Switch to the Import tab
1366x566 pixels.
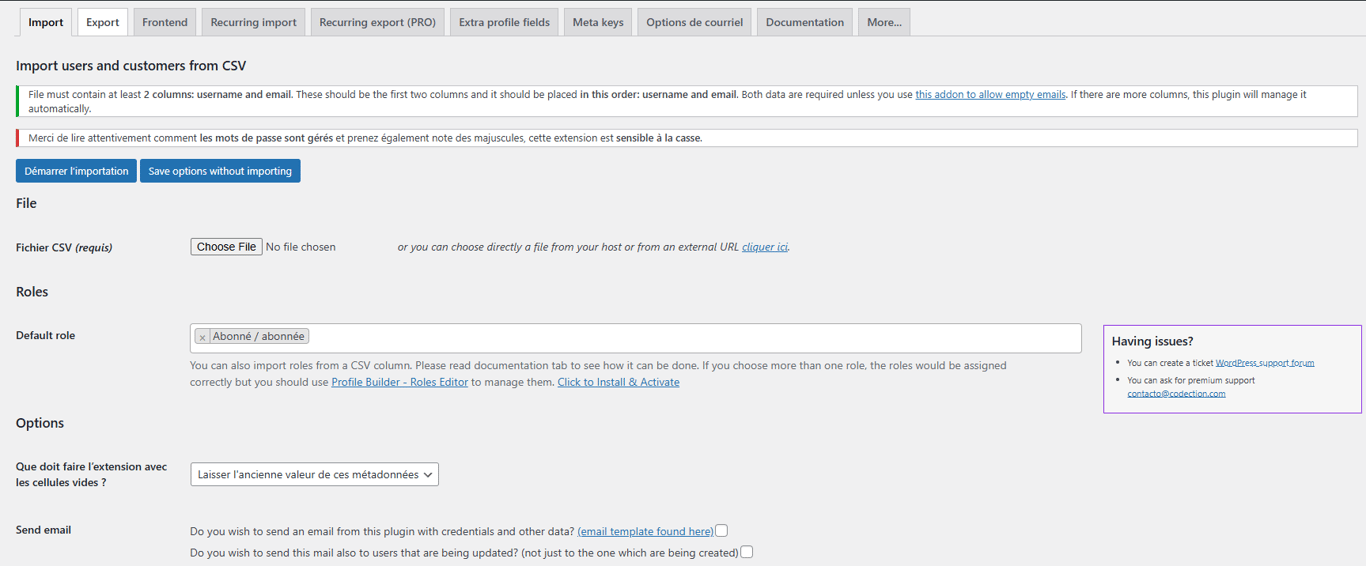(x=46, y=22)
